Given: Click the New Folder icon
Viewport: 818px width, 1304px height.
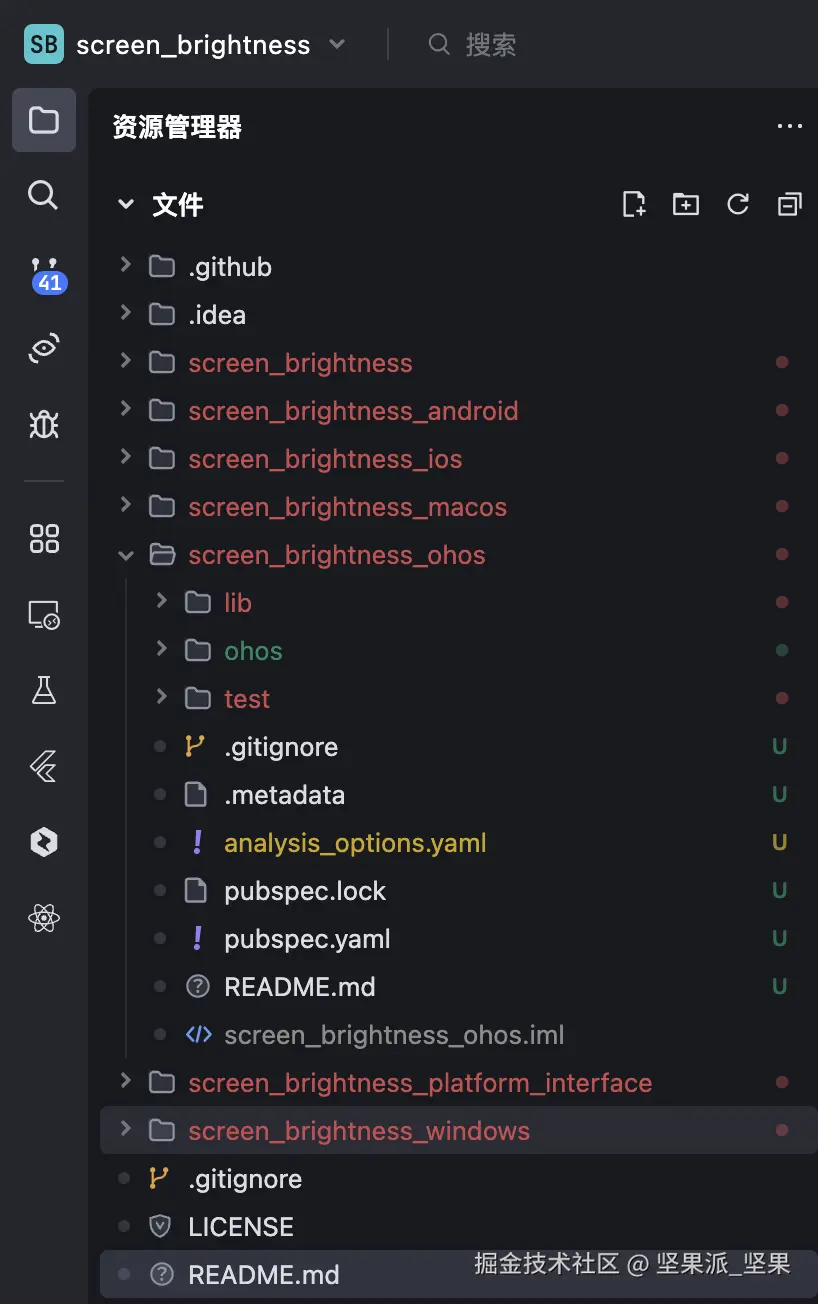Looking at the screenshot, I should click(x=686, y=204).
